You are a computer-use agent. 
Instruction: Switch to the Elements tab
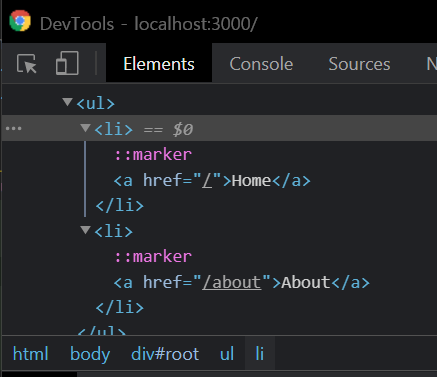(x=159, y=64)
